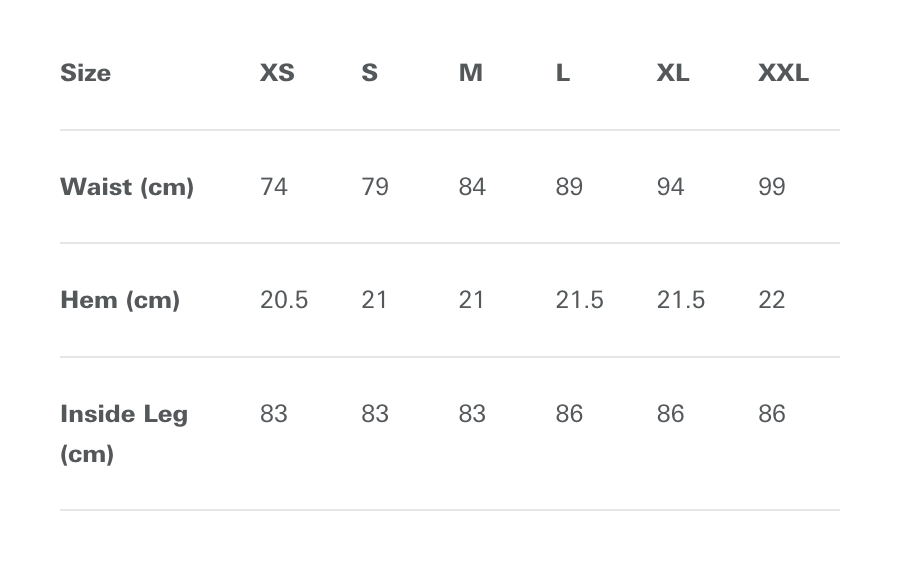Click the Size column header

[86, 73]
